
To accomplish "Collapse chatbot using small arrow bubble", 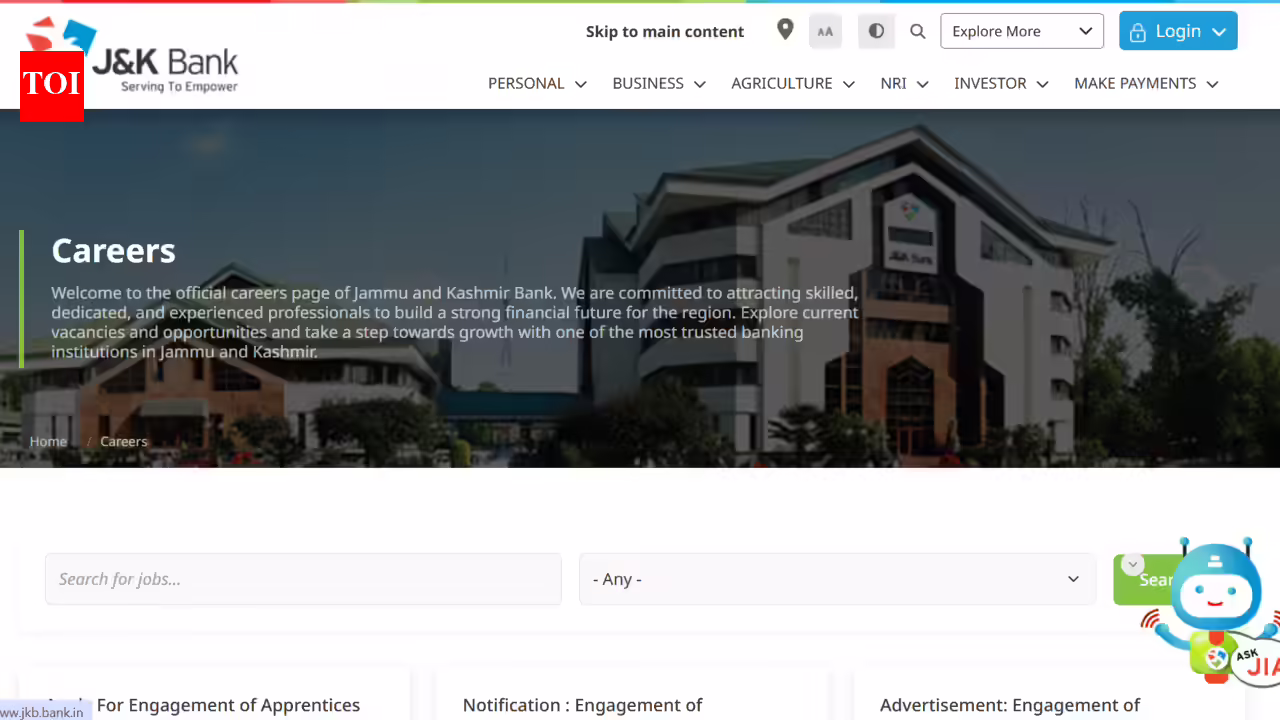I will pyautogui.click(x=1132, y=565).
